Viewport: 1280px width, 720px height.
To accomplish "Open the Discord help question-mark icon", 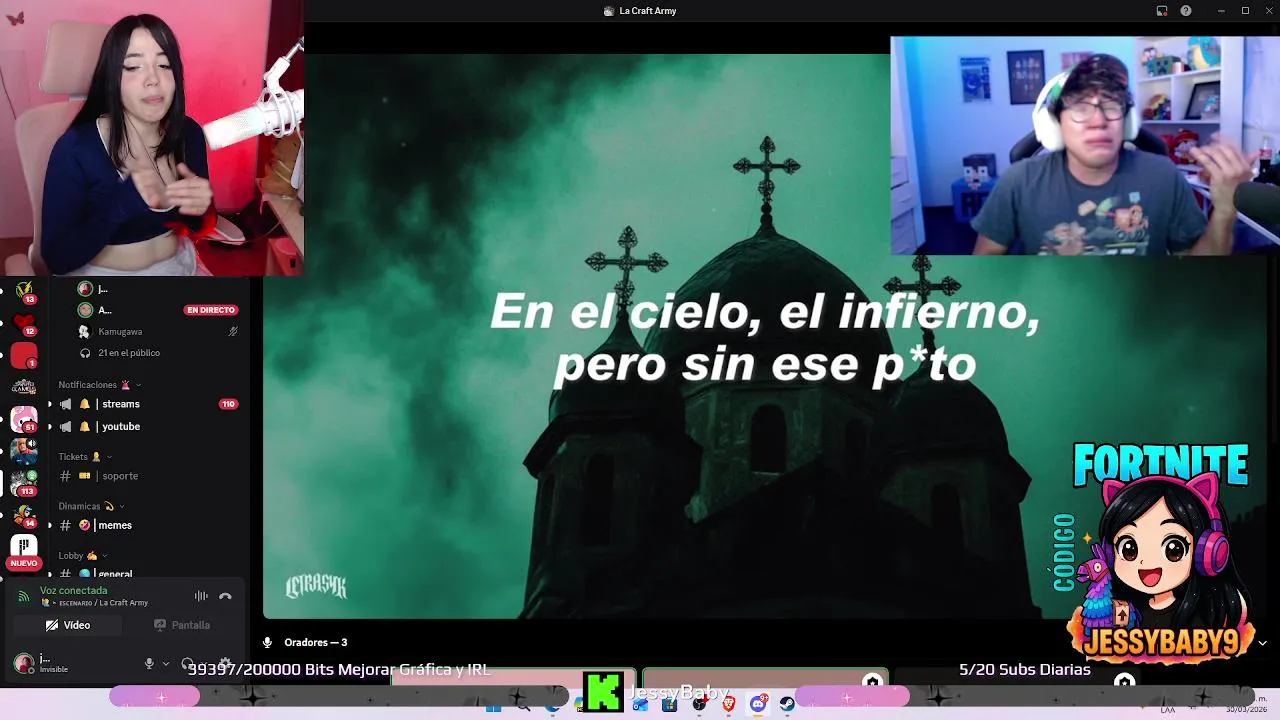I will click(1186, 11).
